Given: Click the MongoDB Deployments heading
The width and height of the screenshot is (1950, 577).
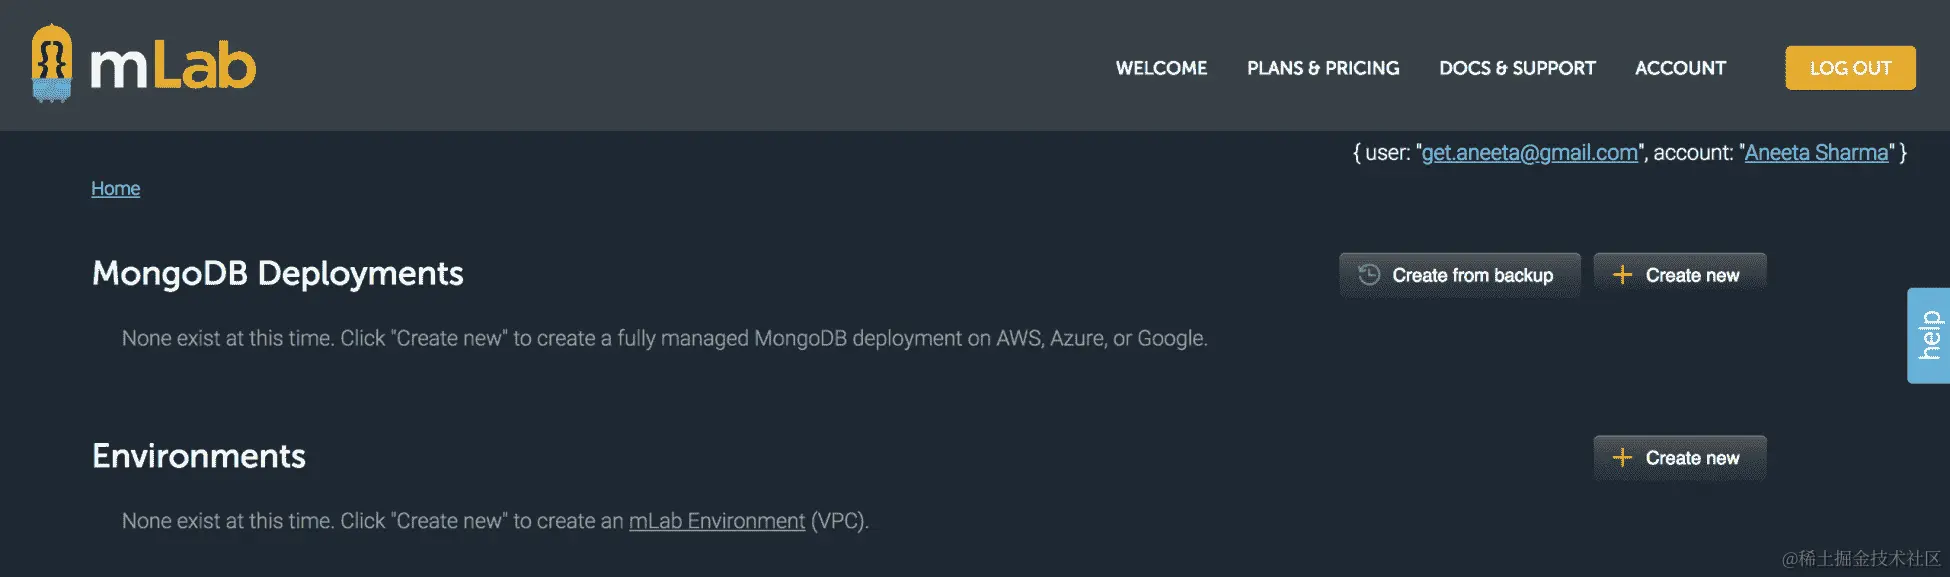Looking at the screenshot, I should pos(277,273).
